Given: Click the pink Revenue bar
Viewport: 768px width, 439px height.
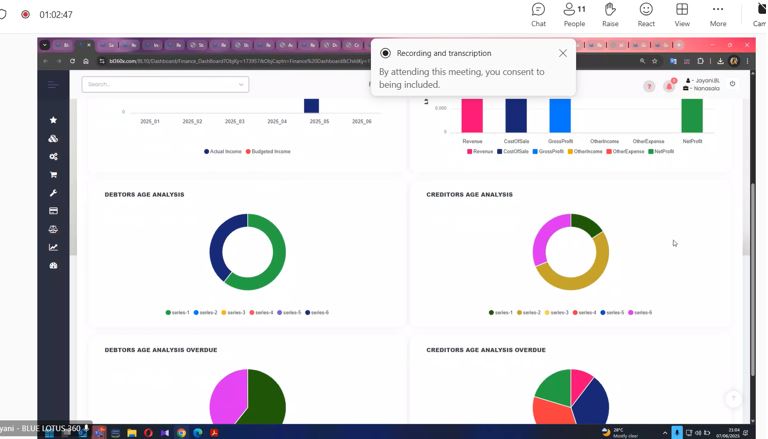Looking at the screenshot, I should pyautogui.click(x=472, y=116).
